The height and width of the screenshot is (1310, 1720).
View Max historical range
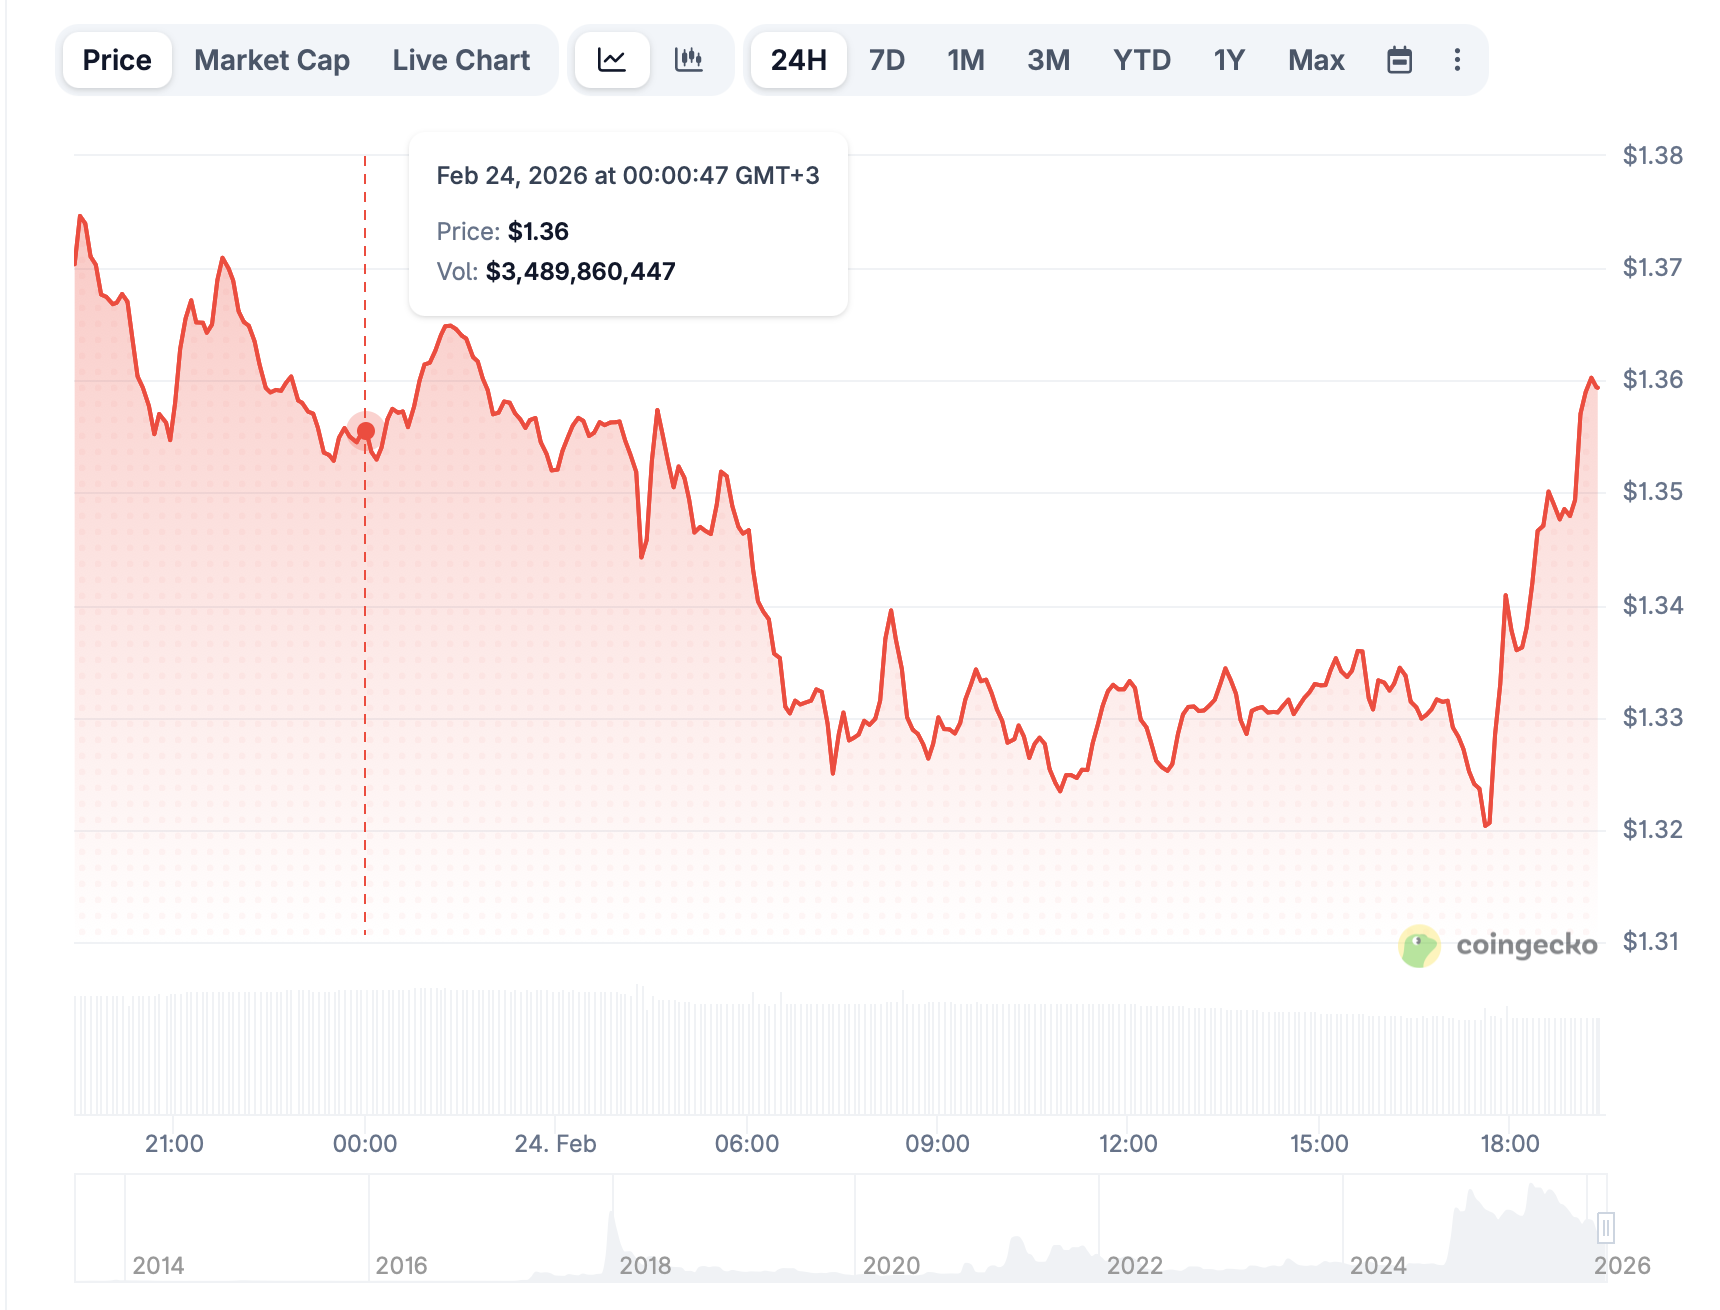coord(1316,60)
